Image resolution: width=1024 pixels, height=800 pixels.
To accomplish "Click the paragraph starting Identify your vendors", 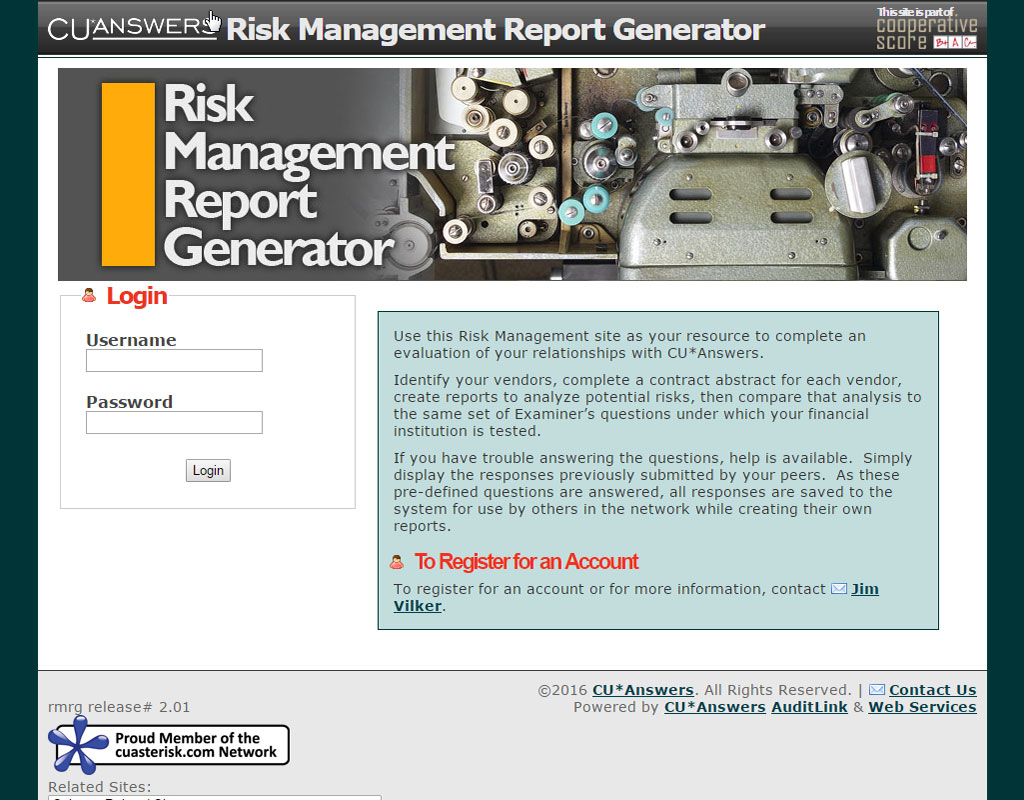I will pos(657,406).
